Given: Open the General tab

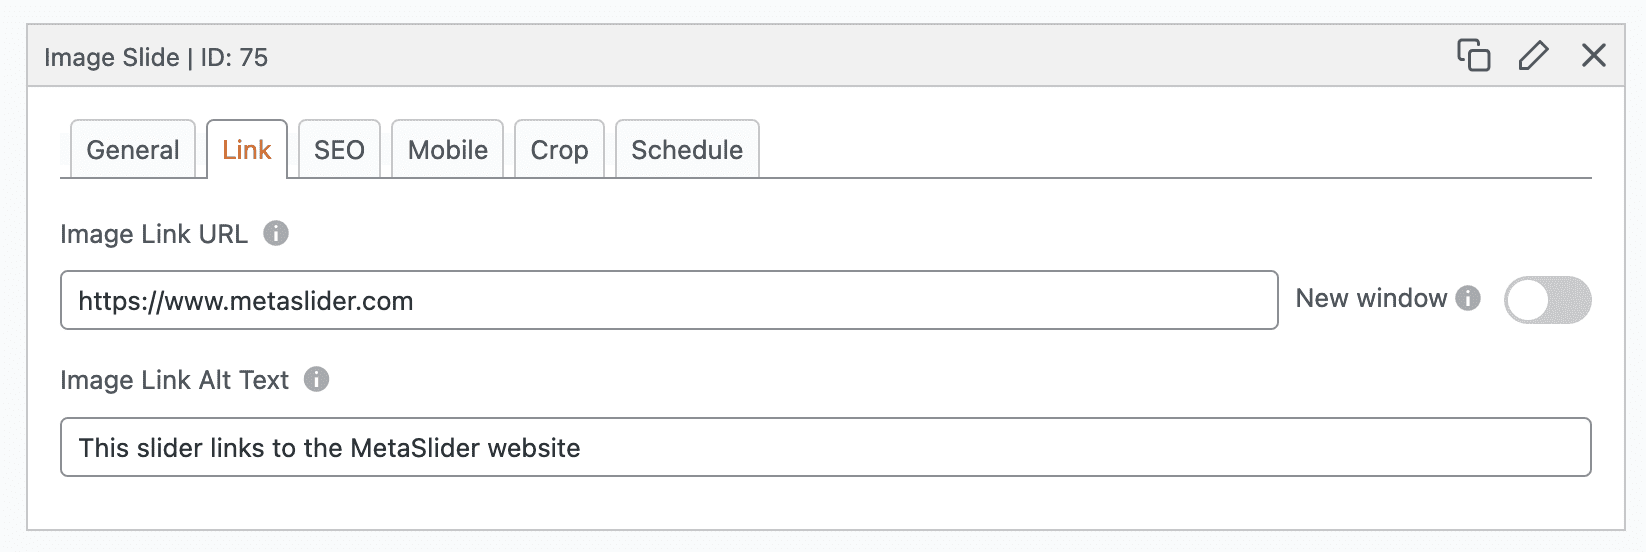Looking at the screenshot, I should [133, 150].
